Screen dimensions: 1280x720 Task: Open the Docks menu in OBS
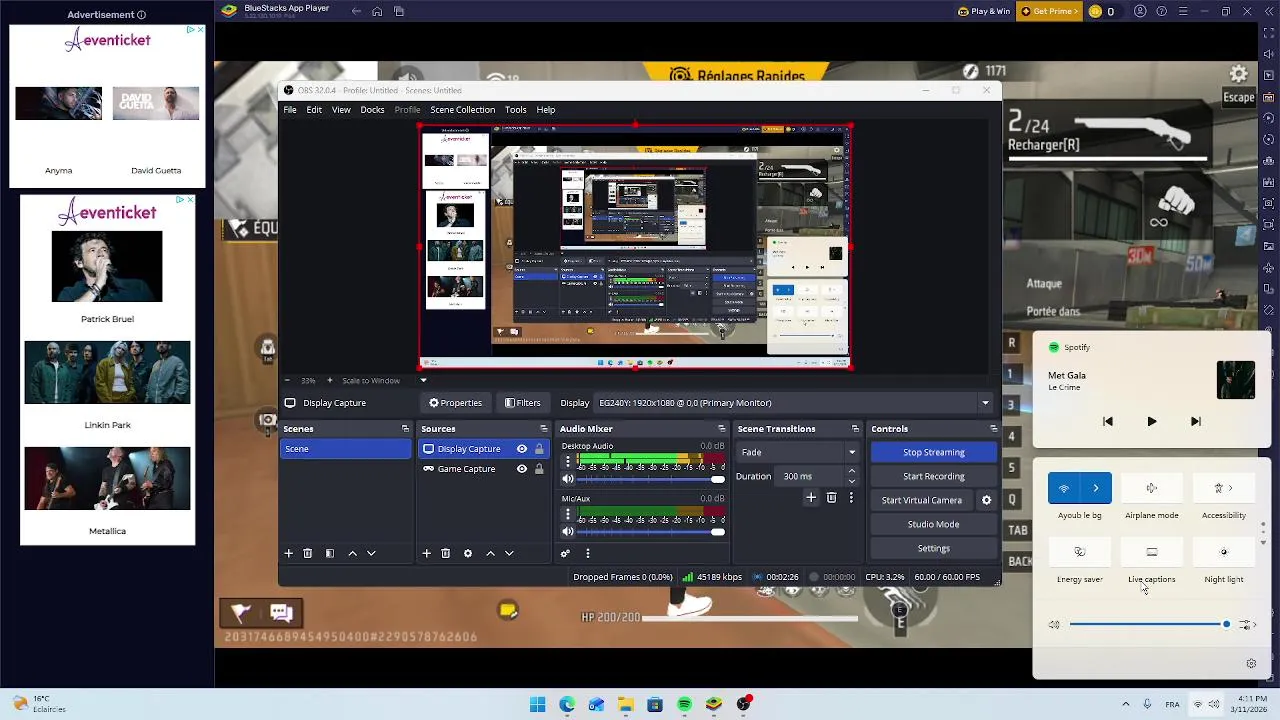(x=372, y=110)
